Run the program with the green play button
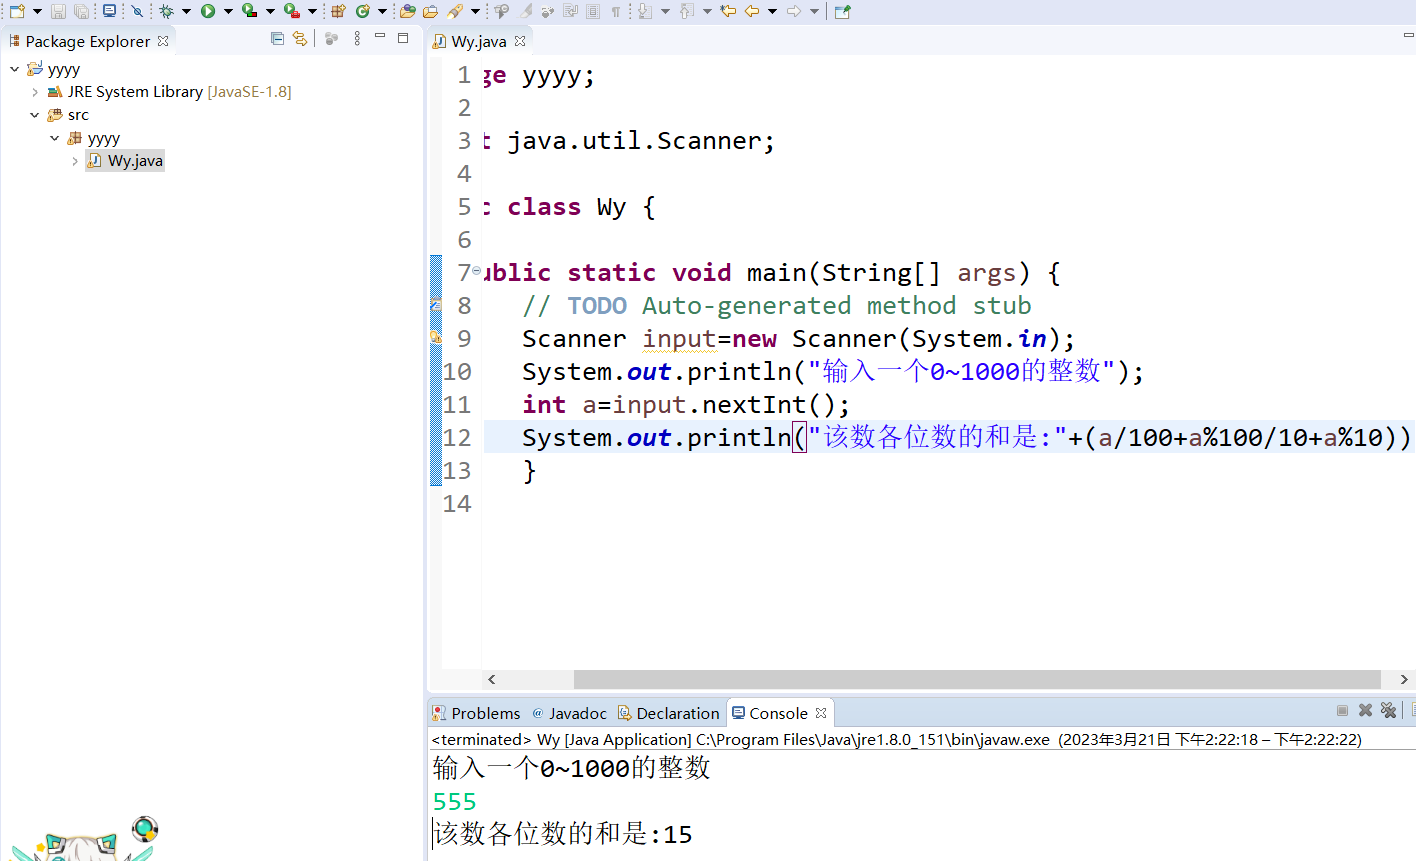Viewport: 1416px width, 861px height. [208, 11]
